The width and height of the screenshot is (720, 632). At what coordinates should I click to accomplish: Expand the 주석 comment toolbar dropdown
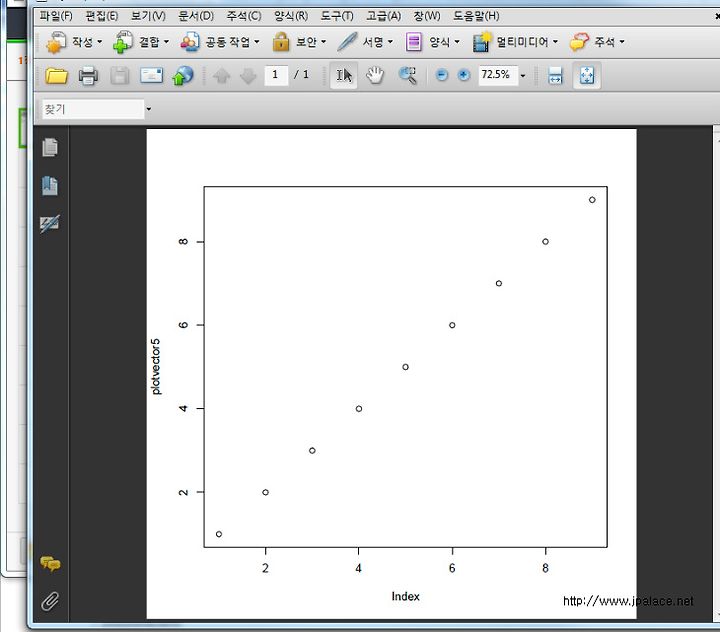click(622, 42)
